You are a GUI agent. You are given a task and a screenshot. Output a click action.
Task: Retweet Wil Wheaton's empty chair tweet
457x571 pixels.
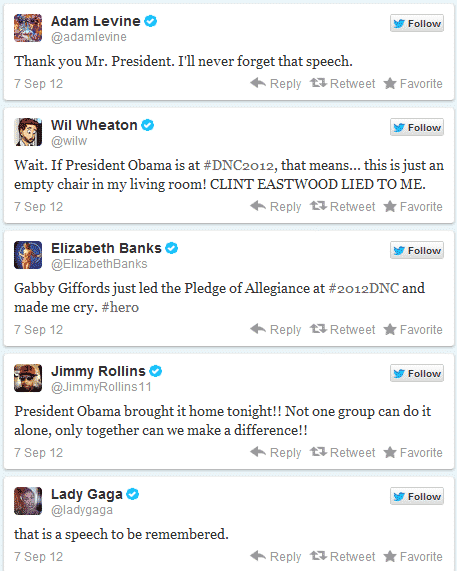[342, 206]
